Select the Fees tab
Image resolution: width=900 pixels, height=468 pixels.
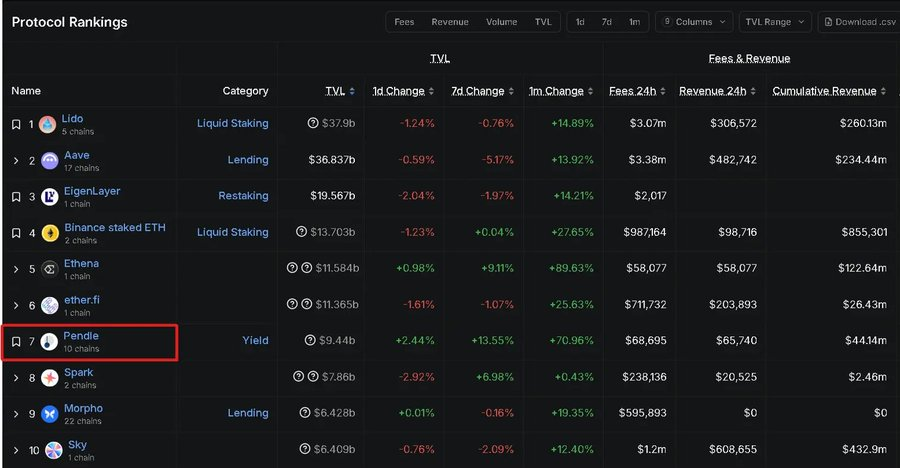404,22
